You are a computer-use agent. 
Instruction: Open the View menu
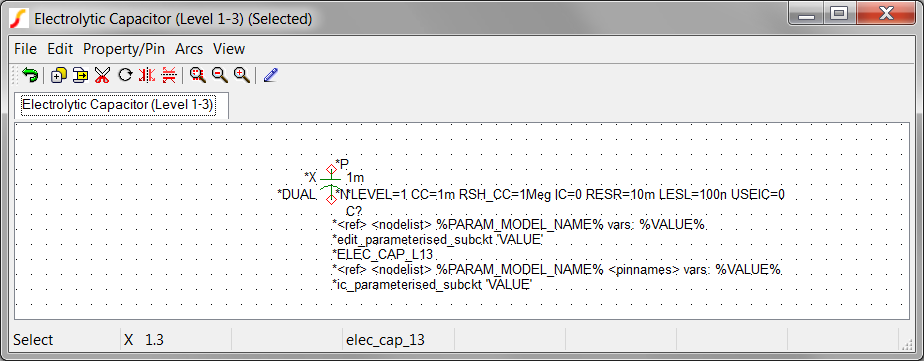[x=229, y=49]
